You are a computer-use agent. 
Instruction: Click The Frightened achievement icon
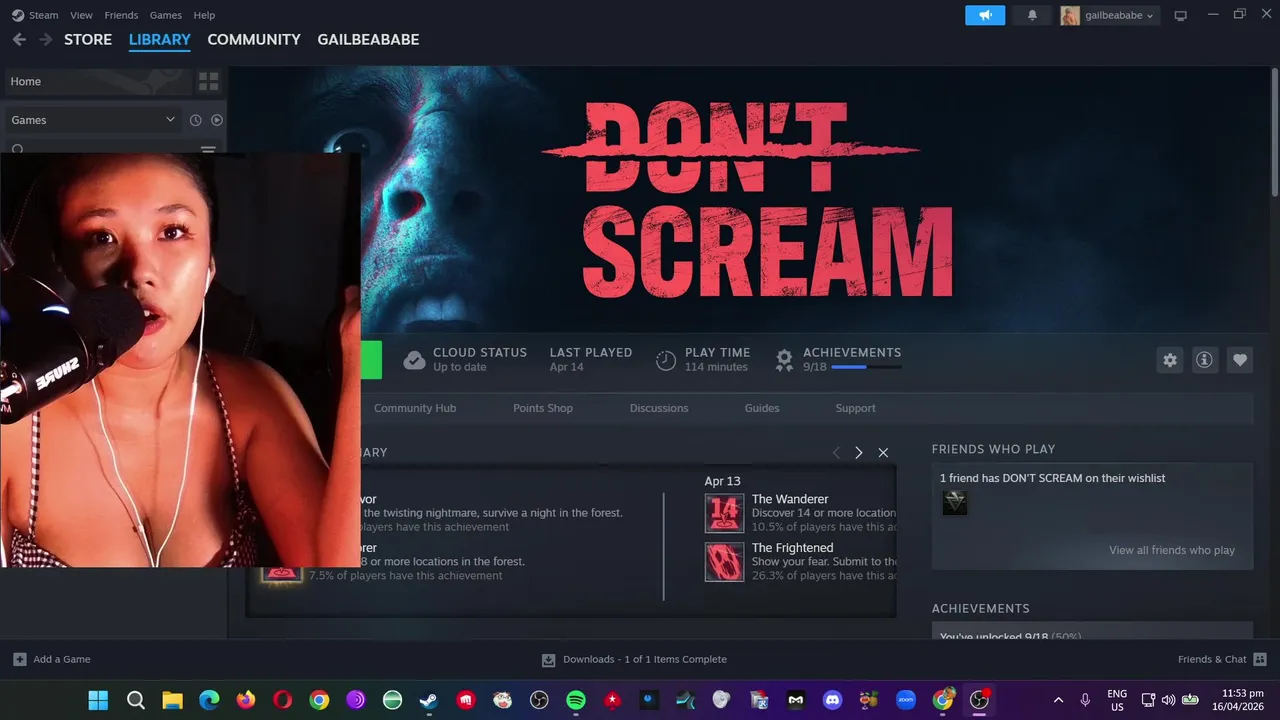pyautogui.click(x=724, y=562)
